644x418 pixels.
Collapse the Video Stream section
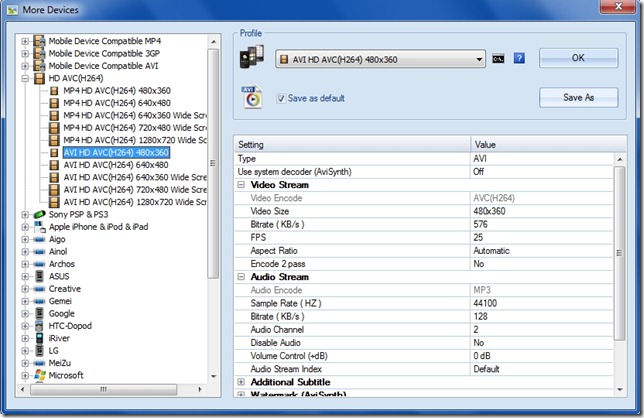pyautogui.click(x=241, y=185)
